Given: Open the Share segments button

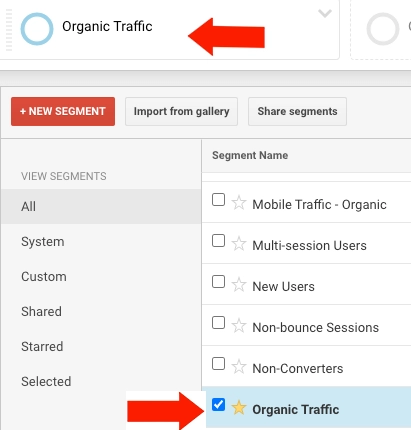Looking at the screenshot, I should click(297, 111).
